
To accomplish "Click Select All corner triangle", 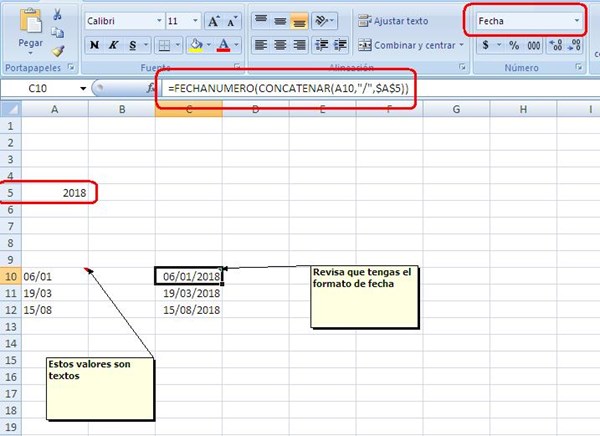I will [11, 109].
